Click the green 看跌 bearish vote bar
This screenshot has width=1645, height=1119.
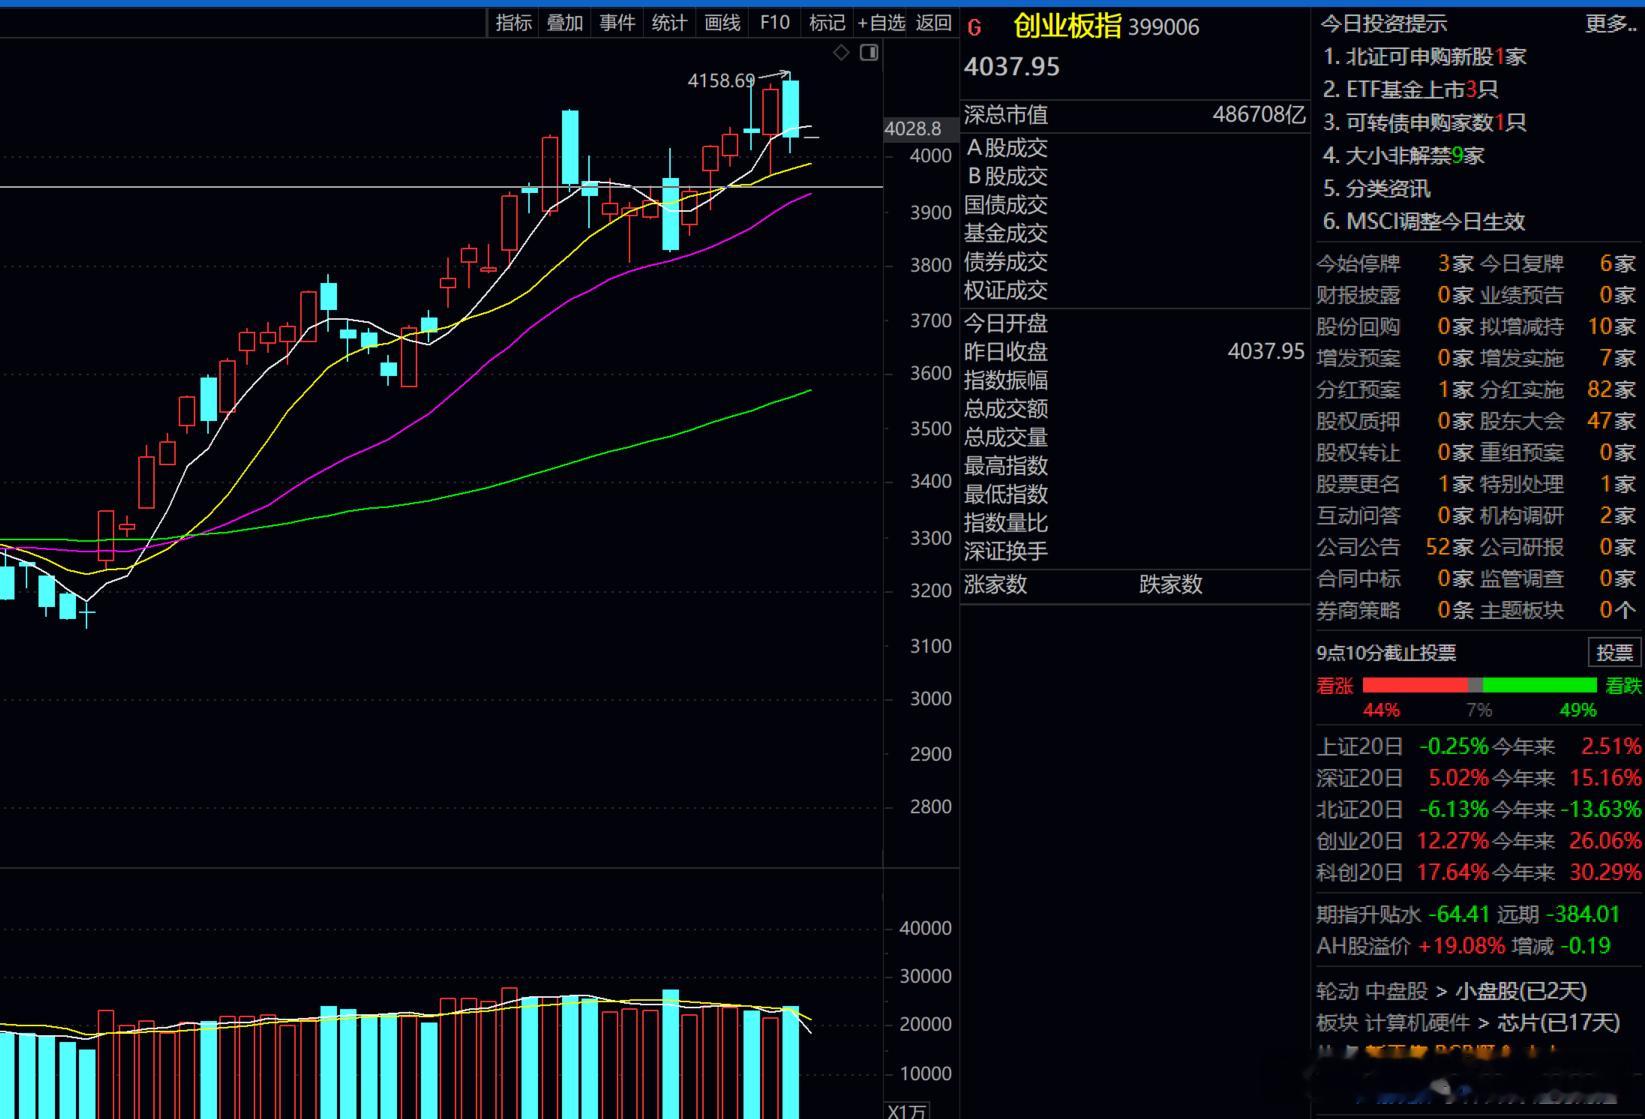click(x=1540, y=685)
